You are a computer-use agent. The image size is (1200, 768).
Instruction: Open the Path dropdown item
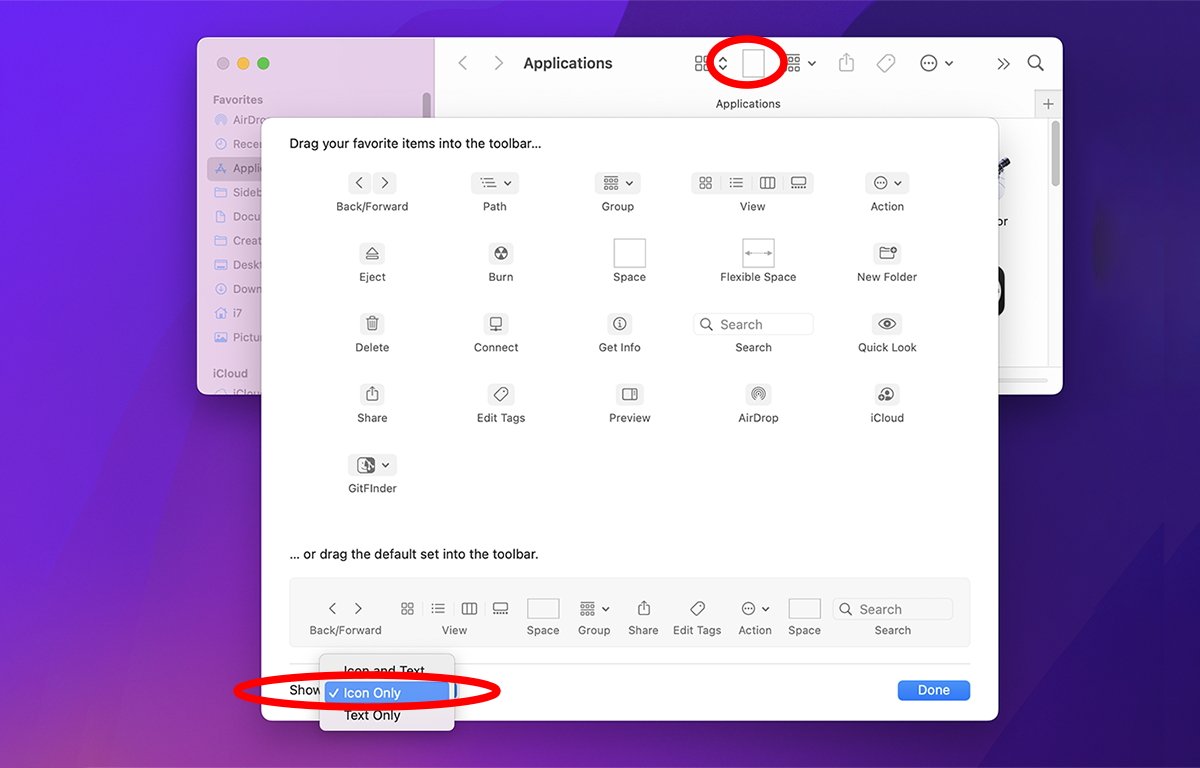pos(494,183)
